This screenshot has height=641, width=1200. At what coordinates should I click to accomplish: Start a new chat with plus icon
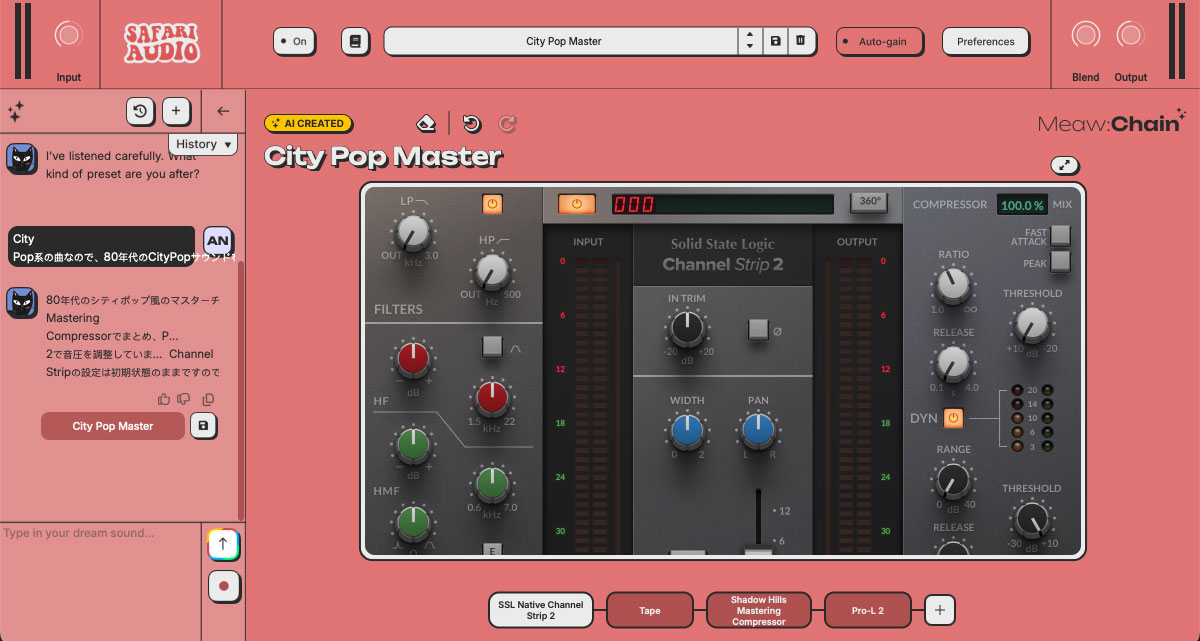tap(175, 111)
